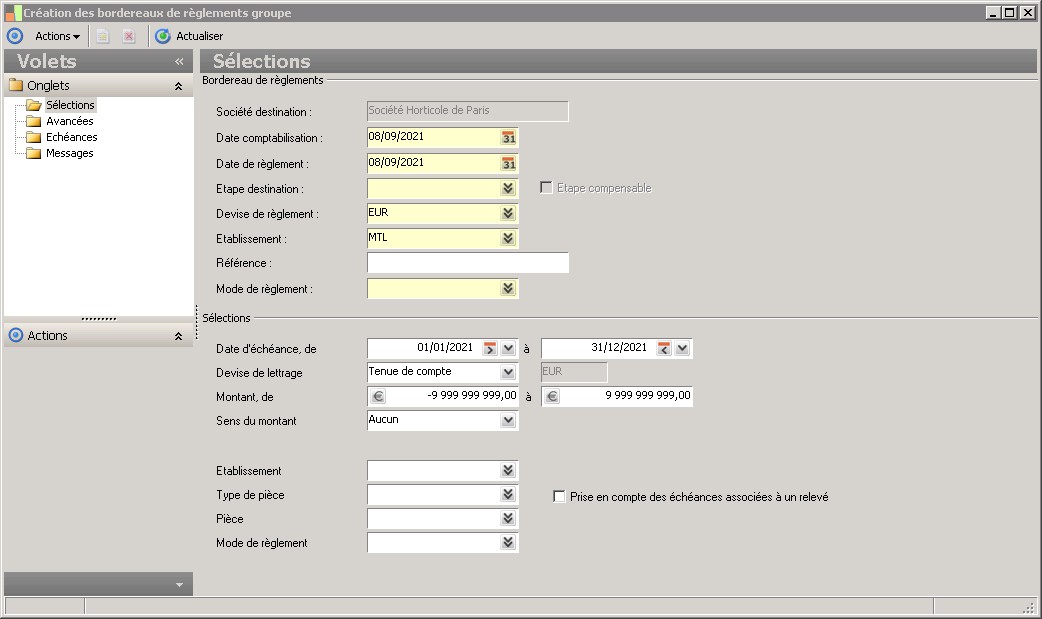Collapse the Volets side panel
The height and width of the screenshot is (619, 1042).
tap(180, 61)
